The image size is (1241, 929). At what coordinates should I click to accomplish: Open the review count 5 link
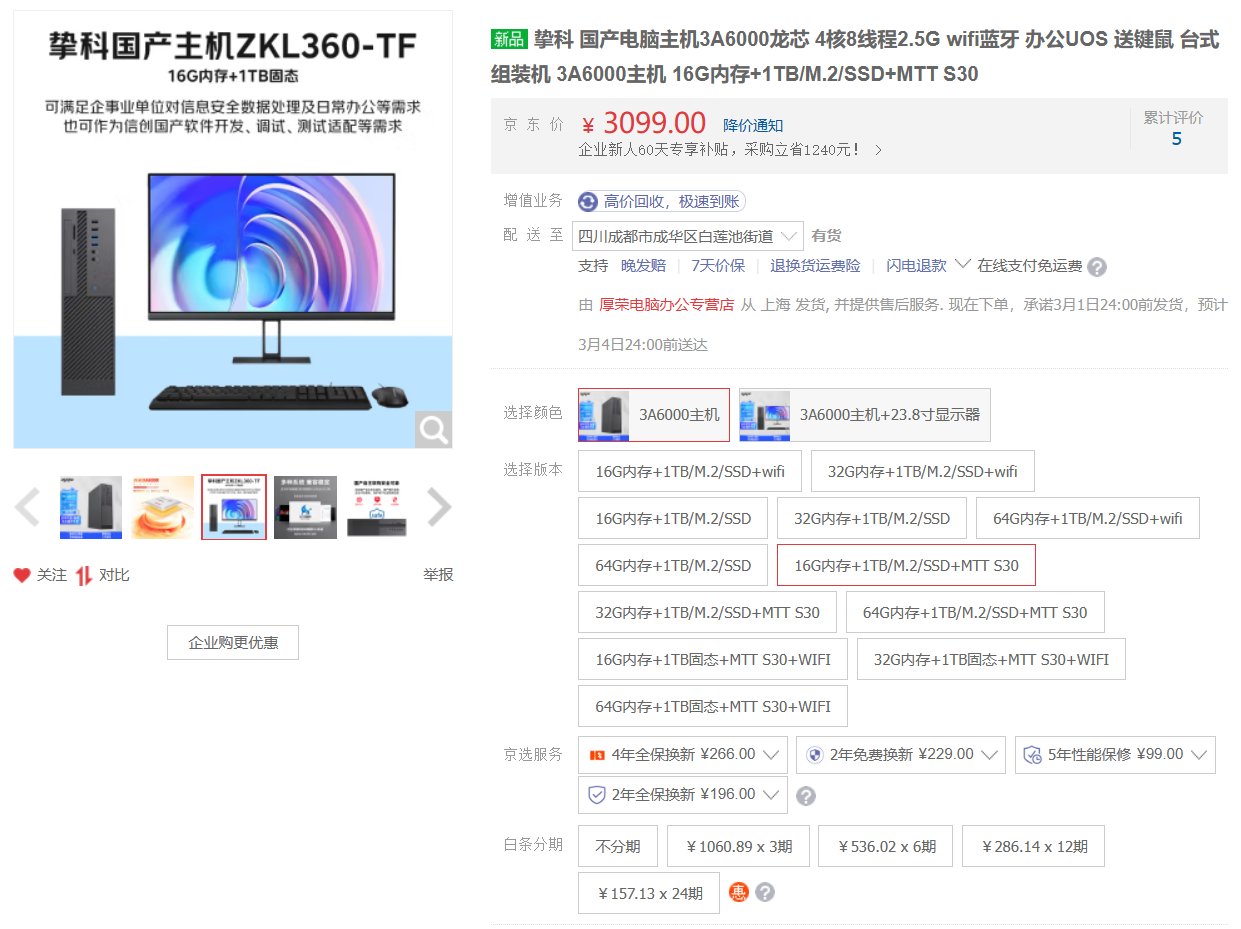(1176, 140)
